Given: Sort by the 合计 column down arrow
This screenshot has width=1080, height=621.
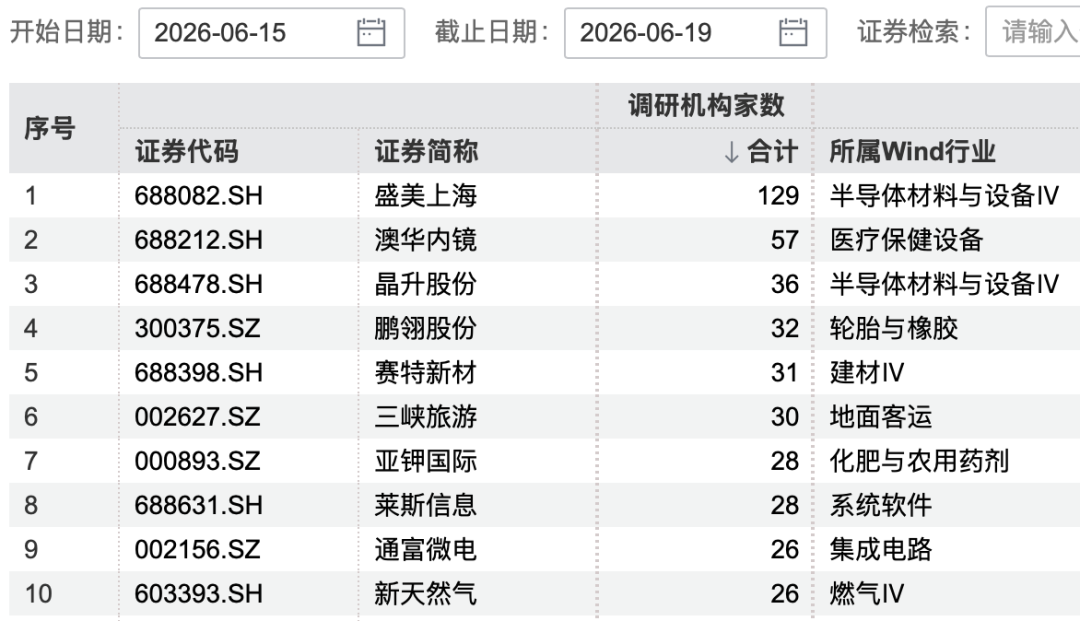Looking at the screenshot, I should click(731, 151).
